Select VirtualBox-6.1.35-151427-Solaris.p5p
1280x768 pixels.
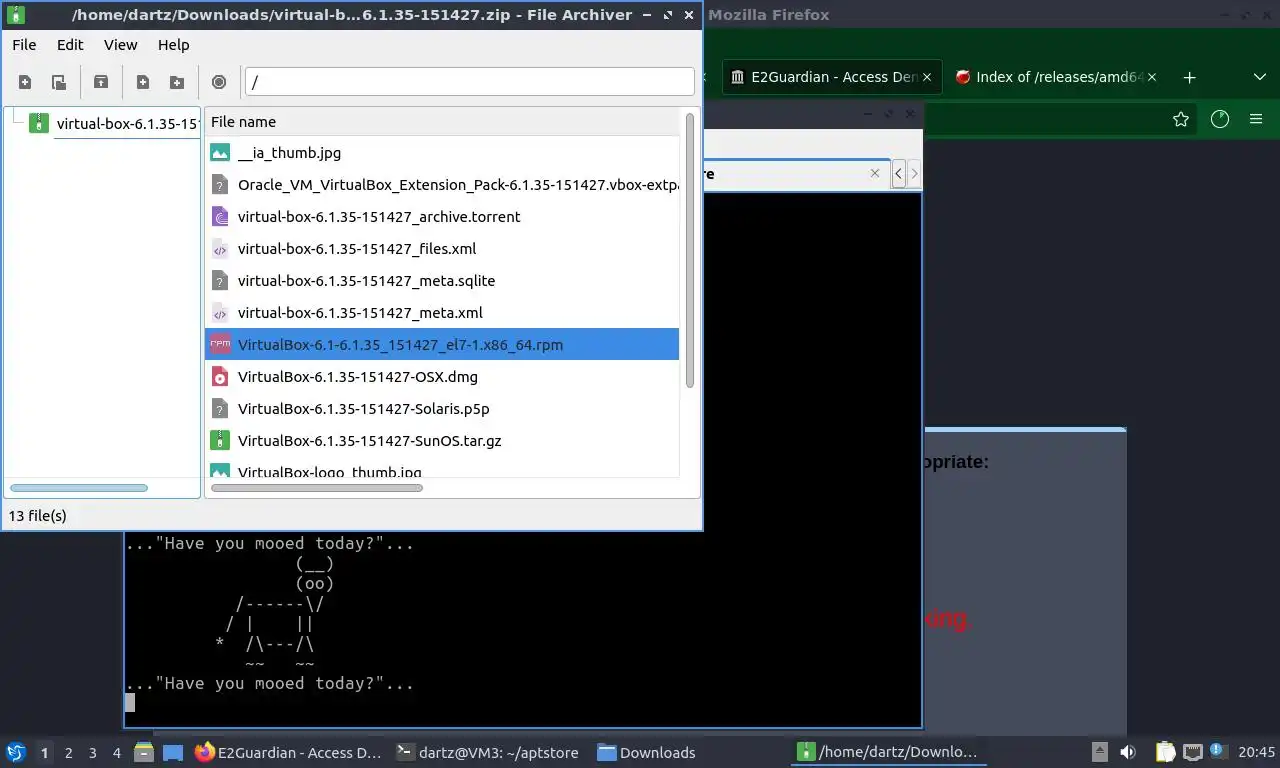pos(442,409)
